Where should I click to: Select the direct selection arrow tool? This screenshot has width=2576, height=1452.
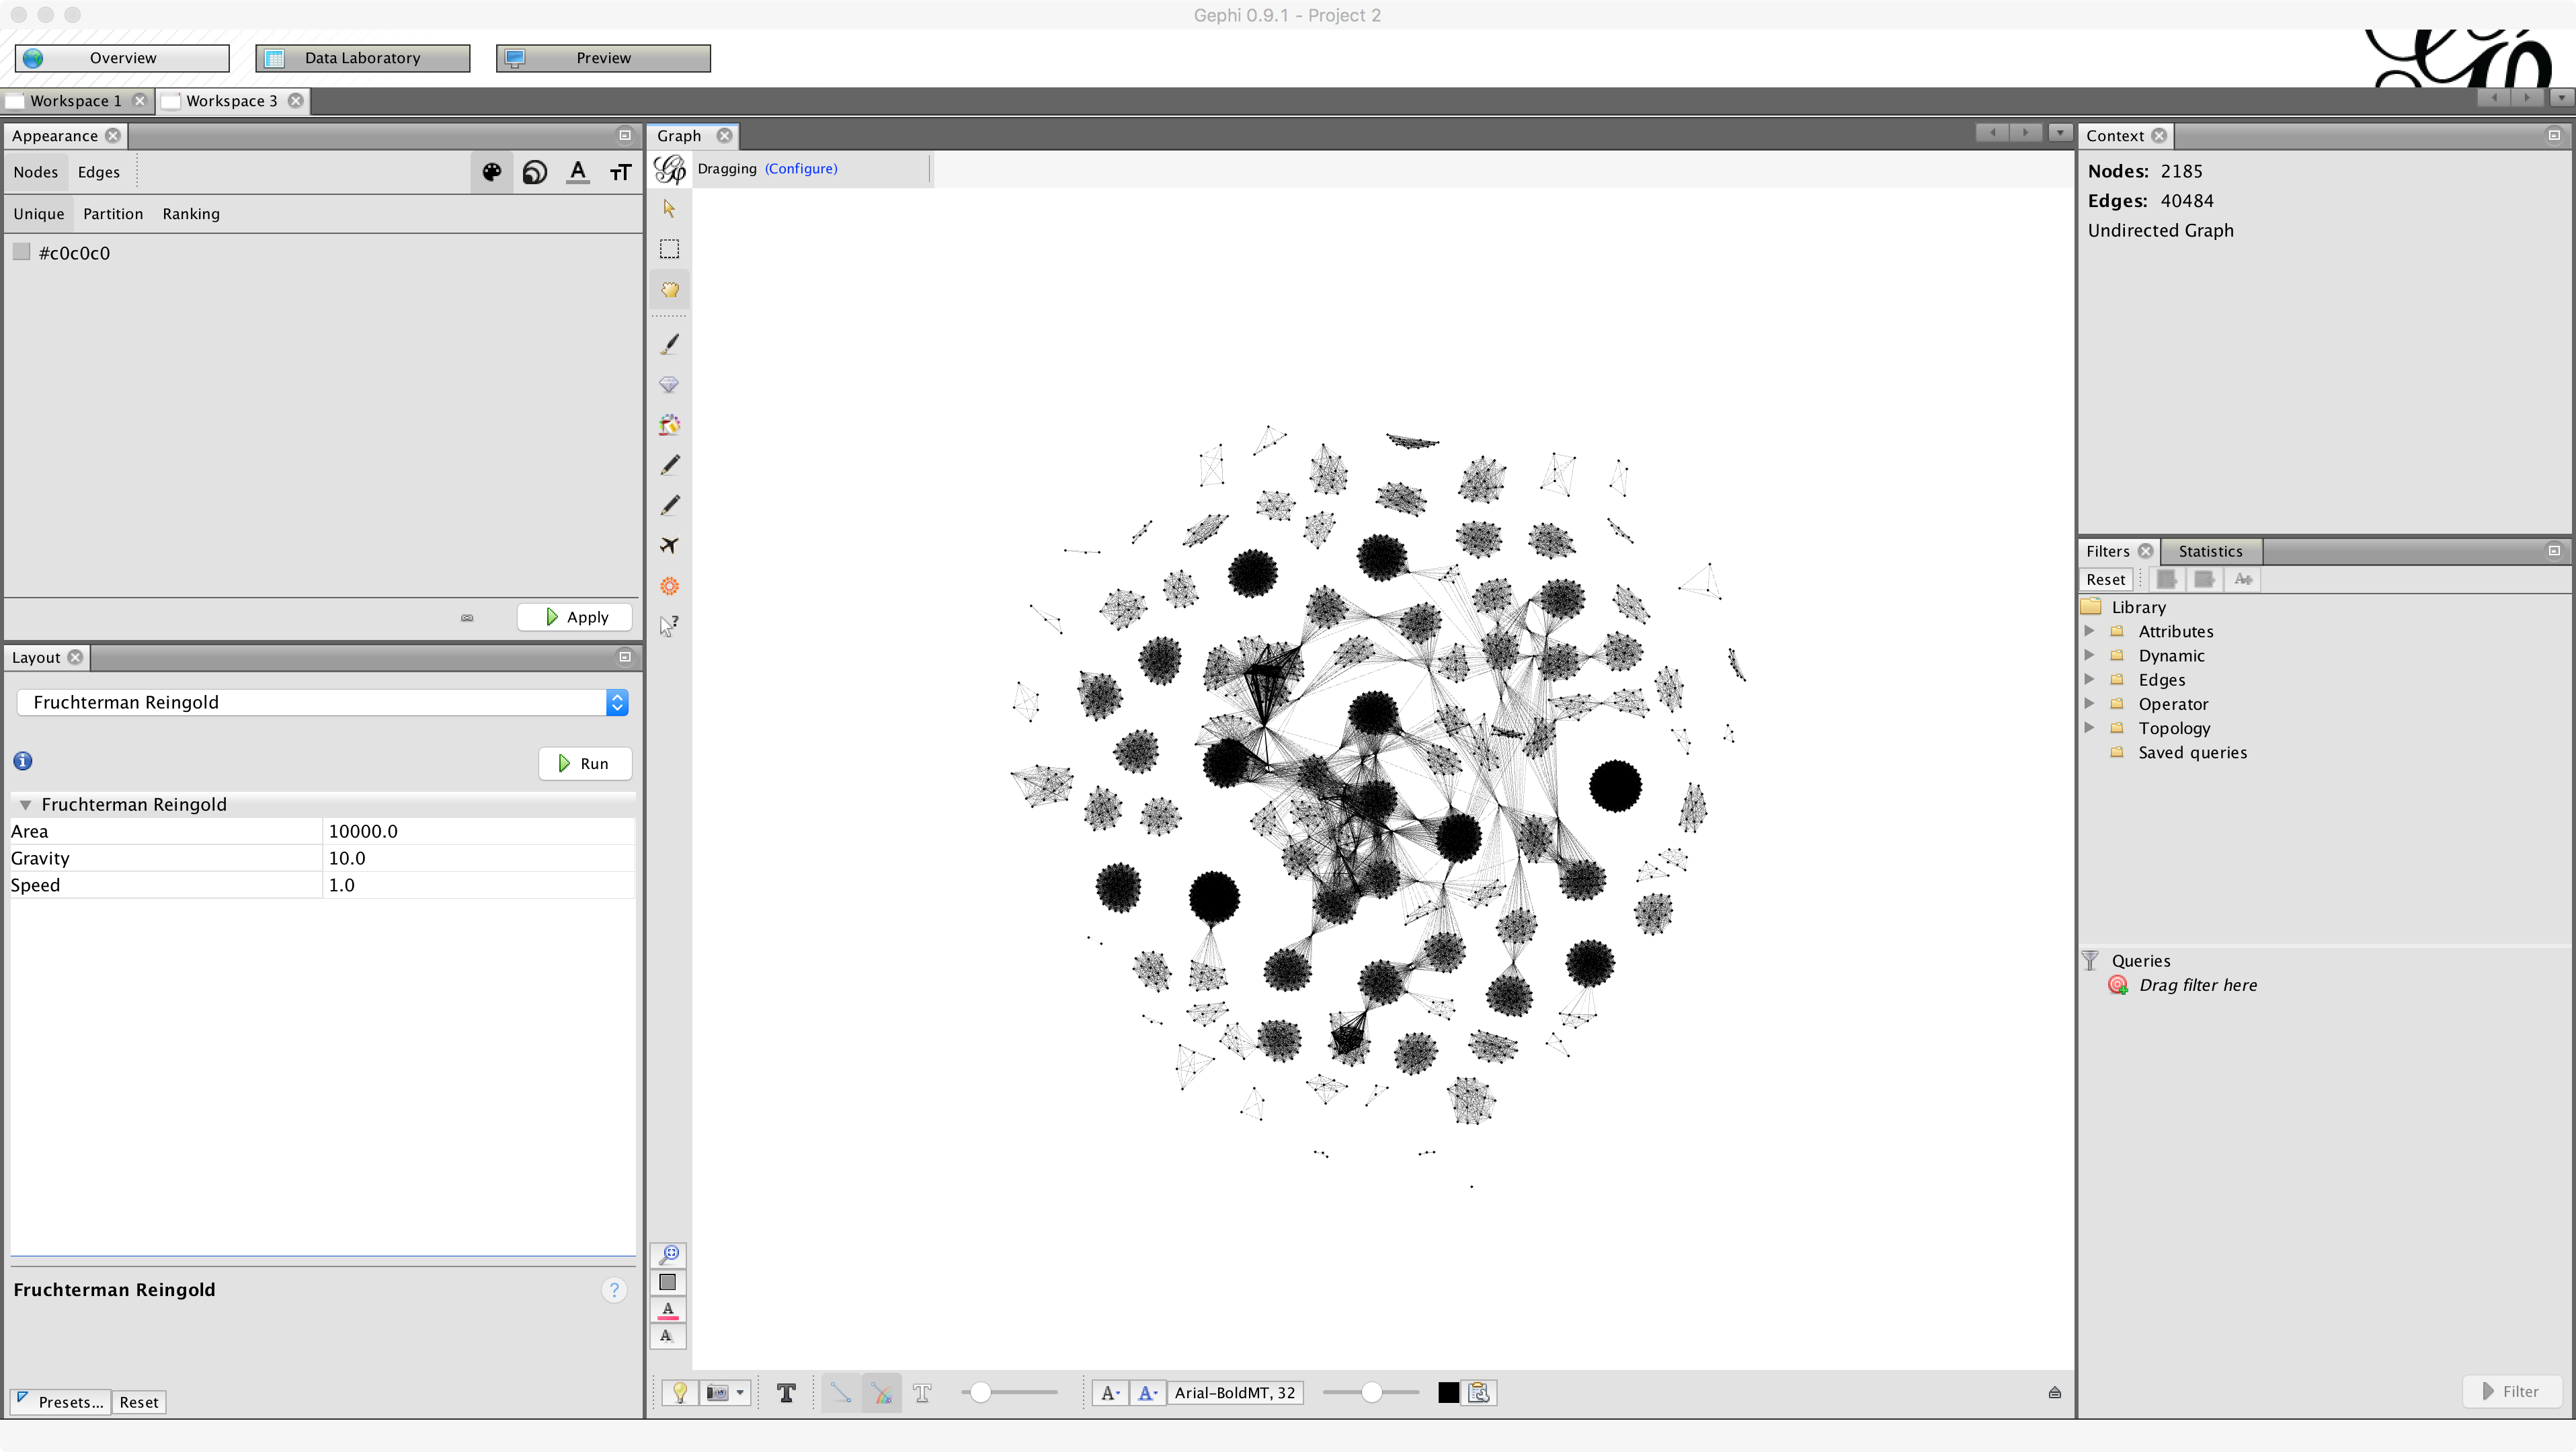pyautogui.click(x=669, y=208)
